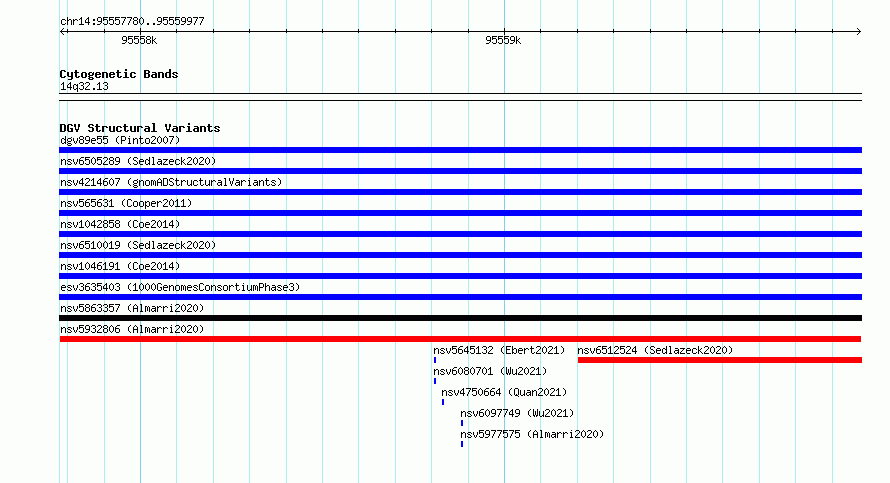This screenshot has height=483, width=890.
Task: Select the small blue mark under nsv6097749 (Wu2021)
Action: (462, 423)
